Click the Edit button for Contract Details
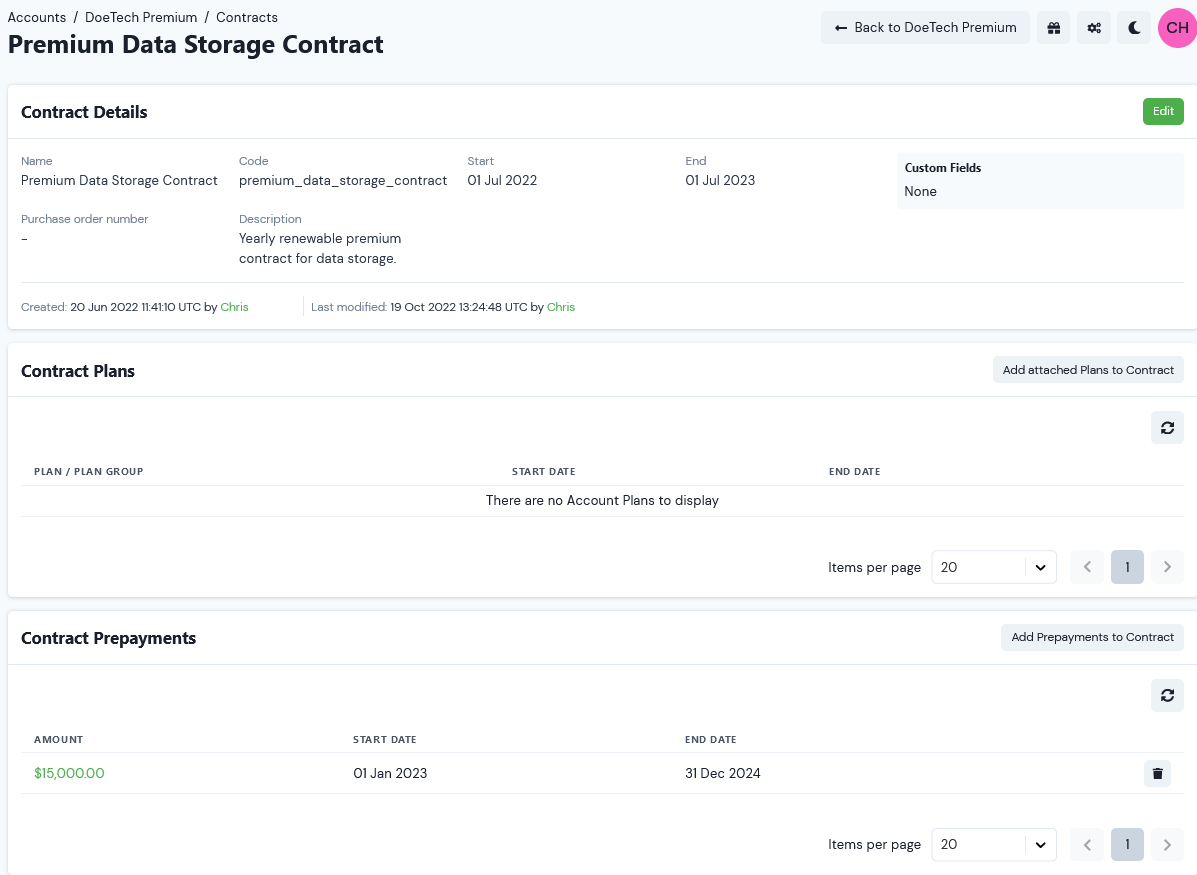Screen dimensions: 1197x875 coord(1162,111)
